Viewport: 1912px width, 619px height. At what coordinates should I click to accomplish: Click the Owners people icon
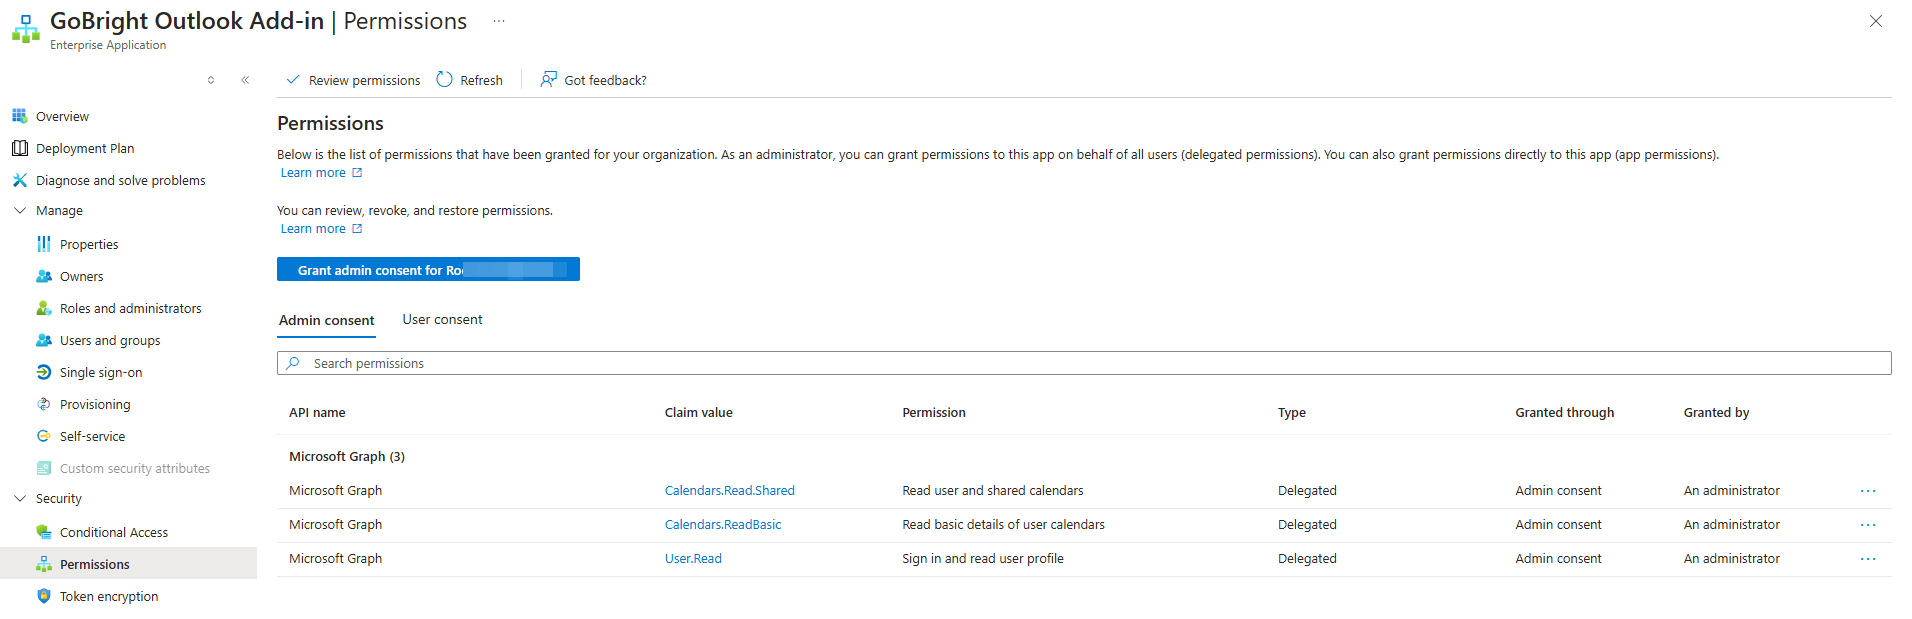(43, 276)
